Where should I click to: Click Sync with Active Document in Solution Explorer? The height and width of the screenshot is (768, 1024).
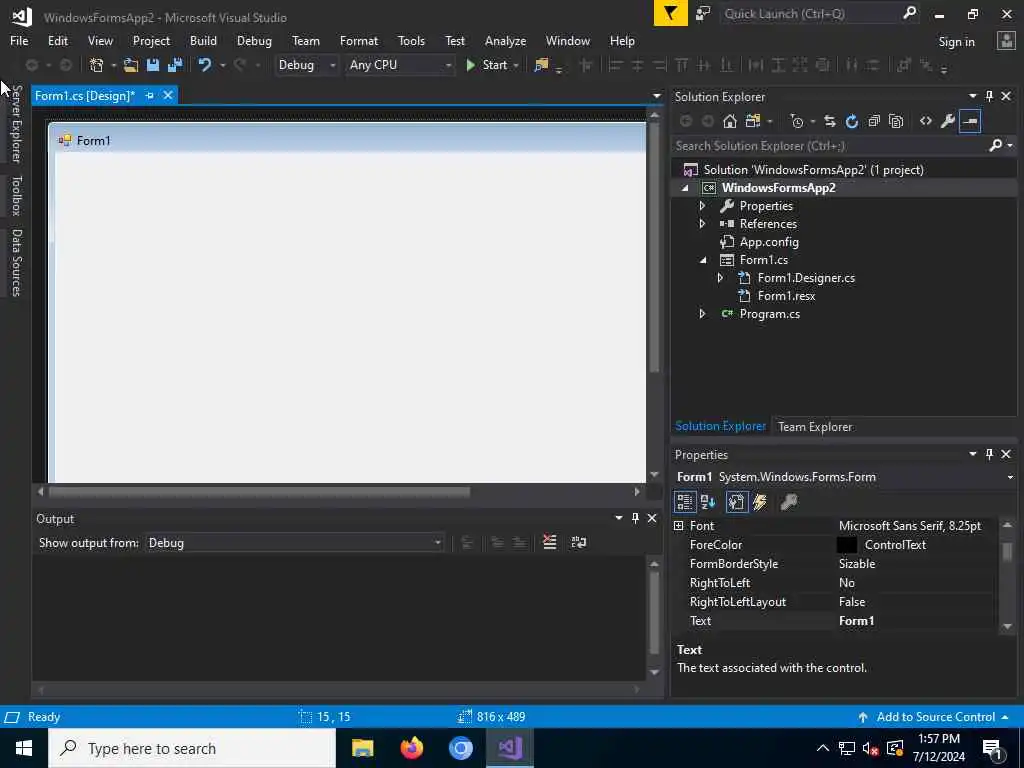click(829, 121)
